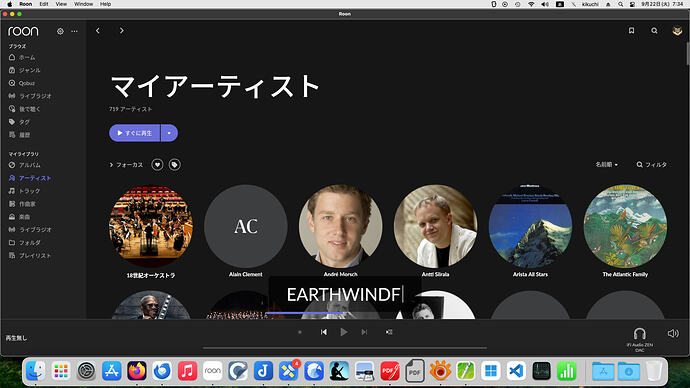Toggle the tag focus filter

(x=175, y=165)
